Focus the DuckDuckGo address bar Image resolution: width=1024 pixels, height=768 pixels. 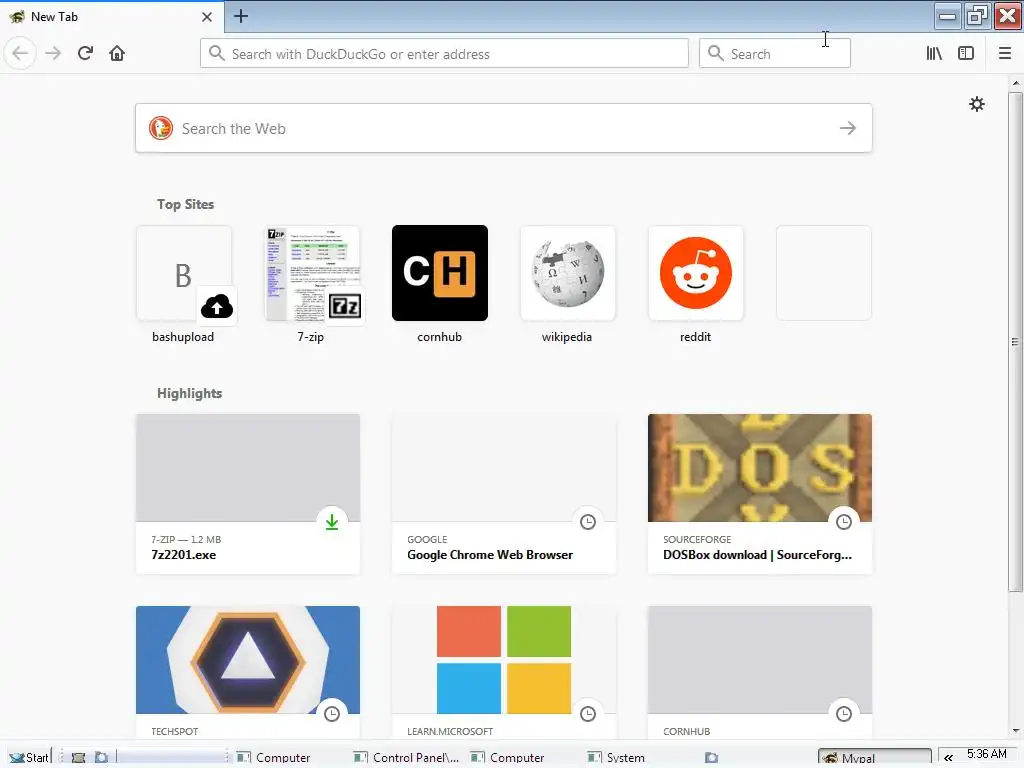tap(444, 54)
